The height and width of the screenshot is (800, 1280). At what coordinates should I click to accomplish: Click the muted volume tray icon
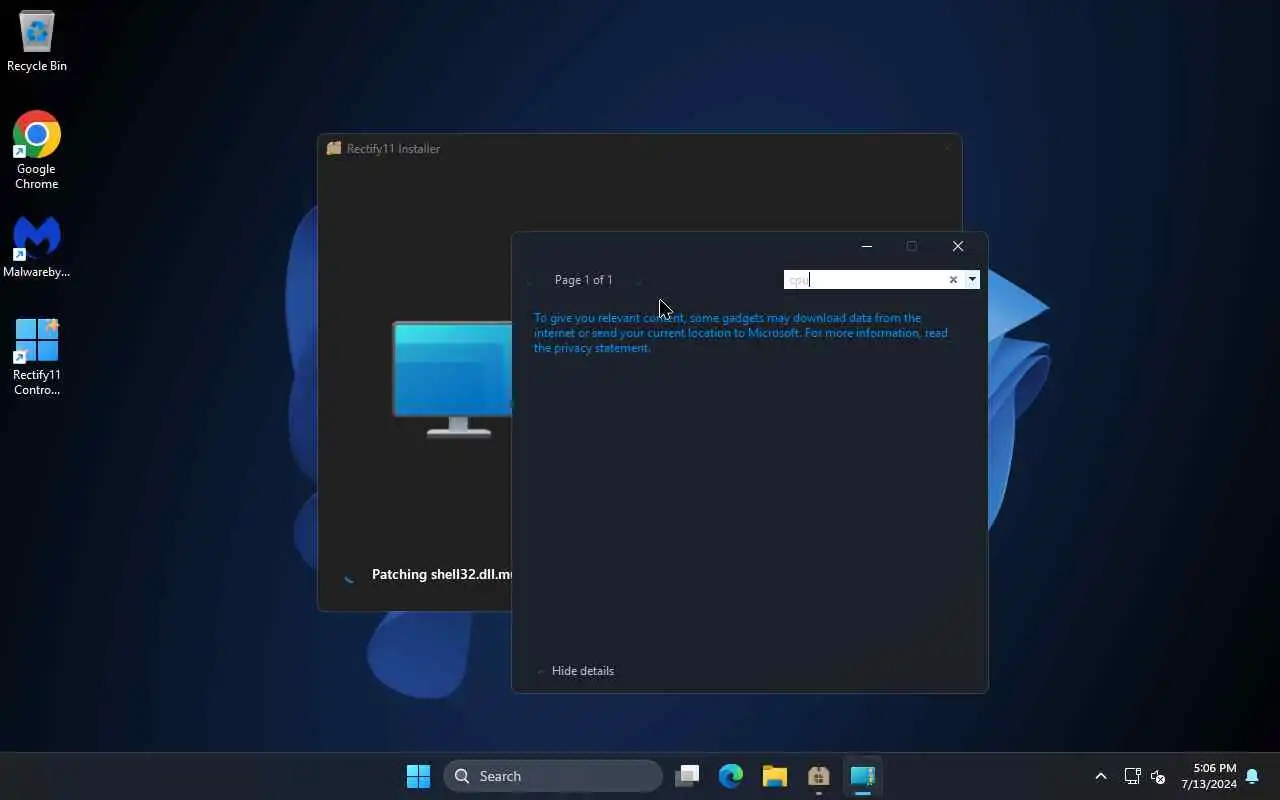coord(1158,776)
